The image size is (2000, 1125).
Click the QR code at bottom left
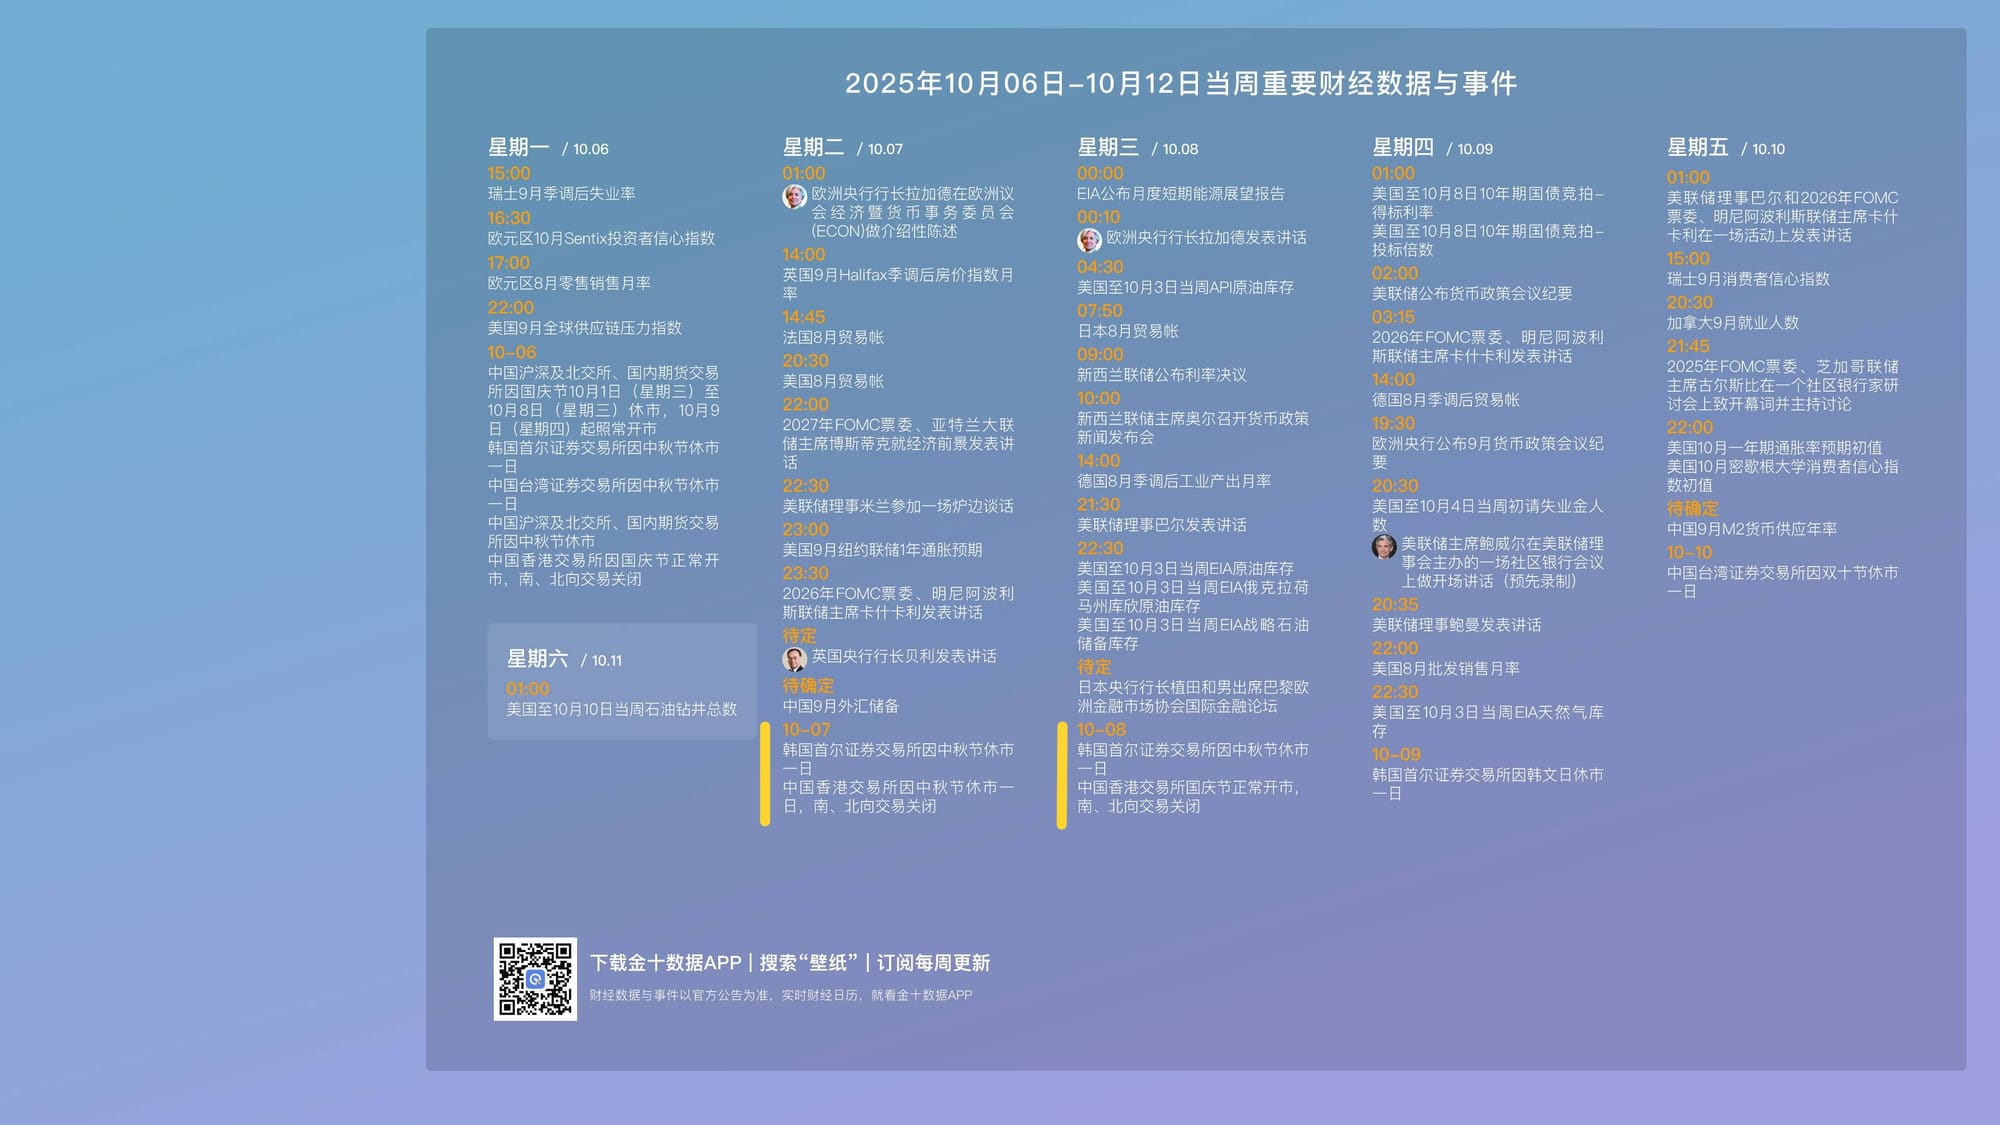tap(535, 978)
